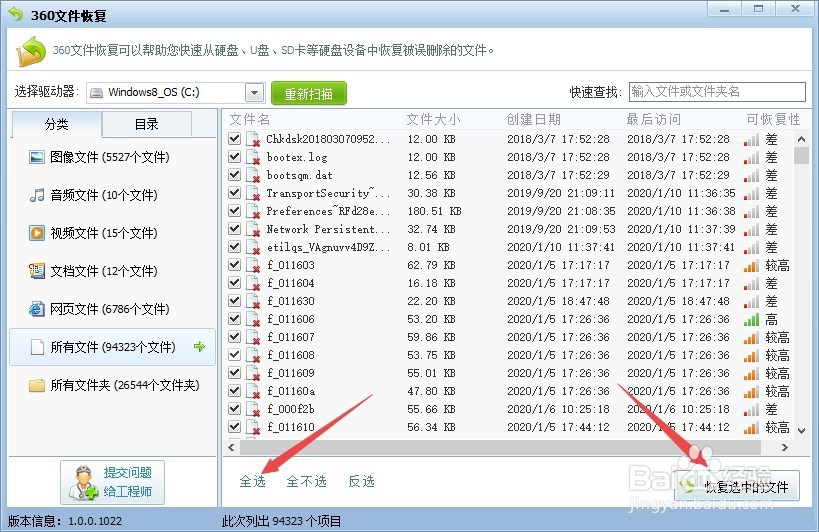Click the 恢复选中的文件 button

[736, 486]
